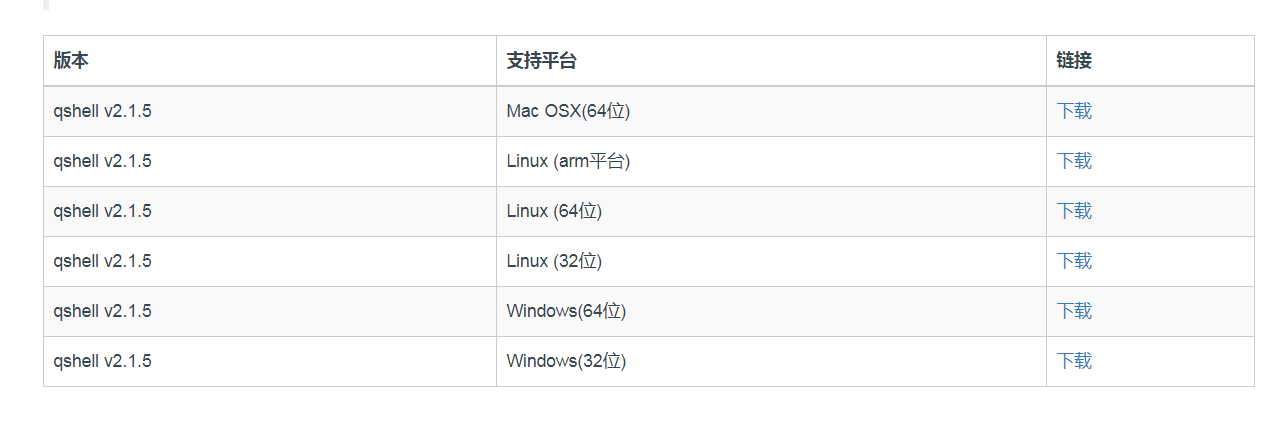The image size is (1274, 425).
Task: Click the 下载 link for Mac OSX(64位)
Action: (x=1074, y=111)
